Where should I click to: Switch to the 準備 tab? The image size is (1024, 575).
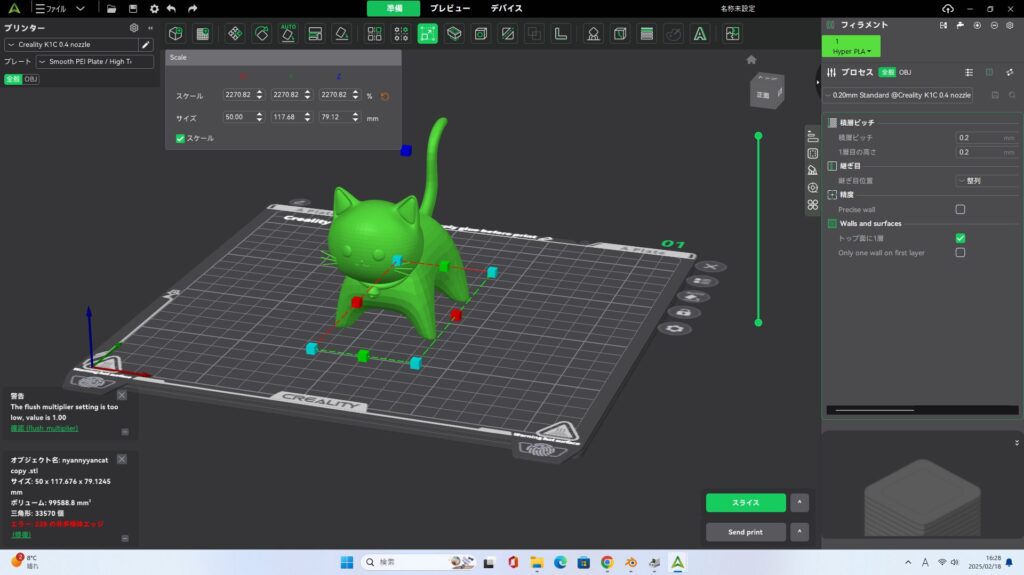pyautogui.click(x=394, y=8)
